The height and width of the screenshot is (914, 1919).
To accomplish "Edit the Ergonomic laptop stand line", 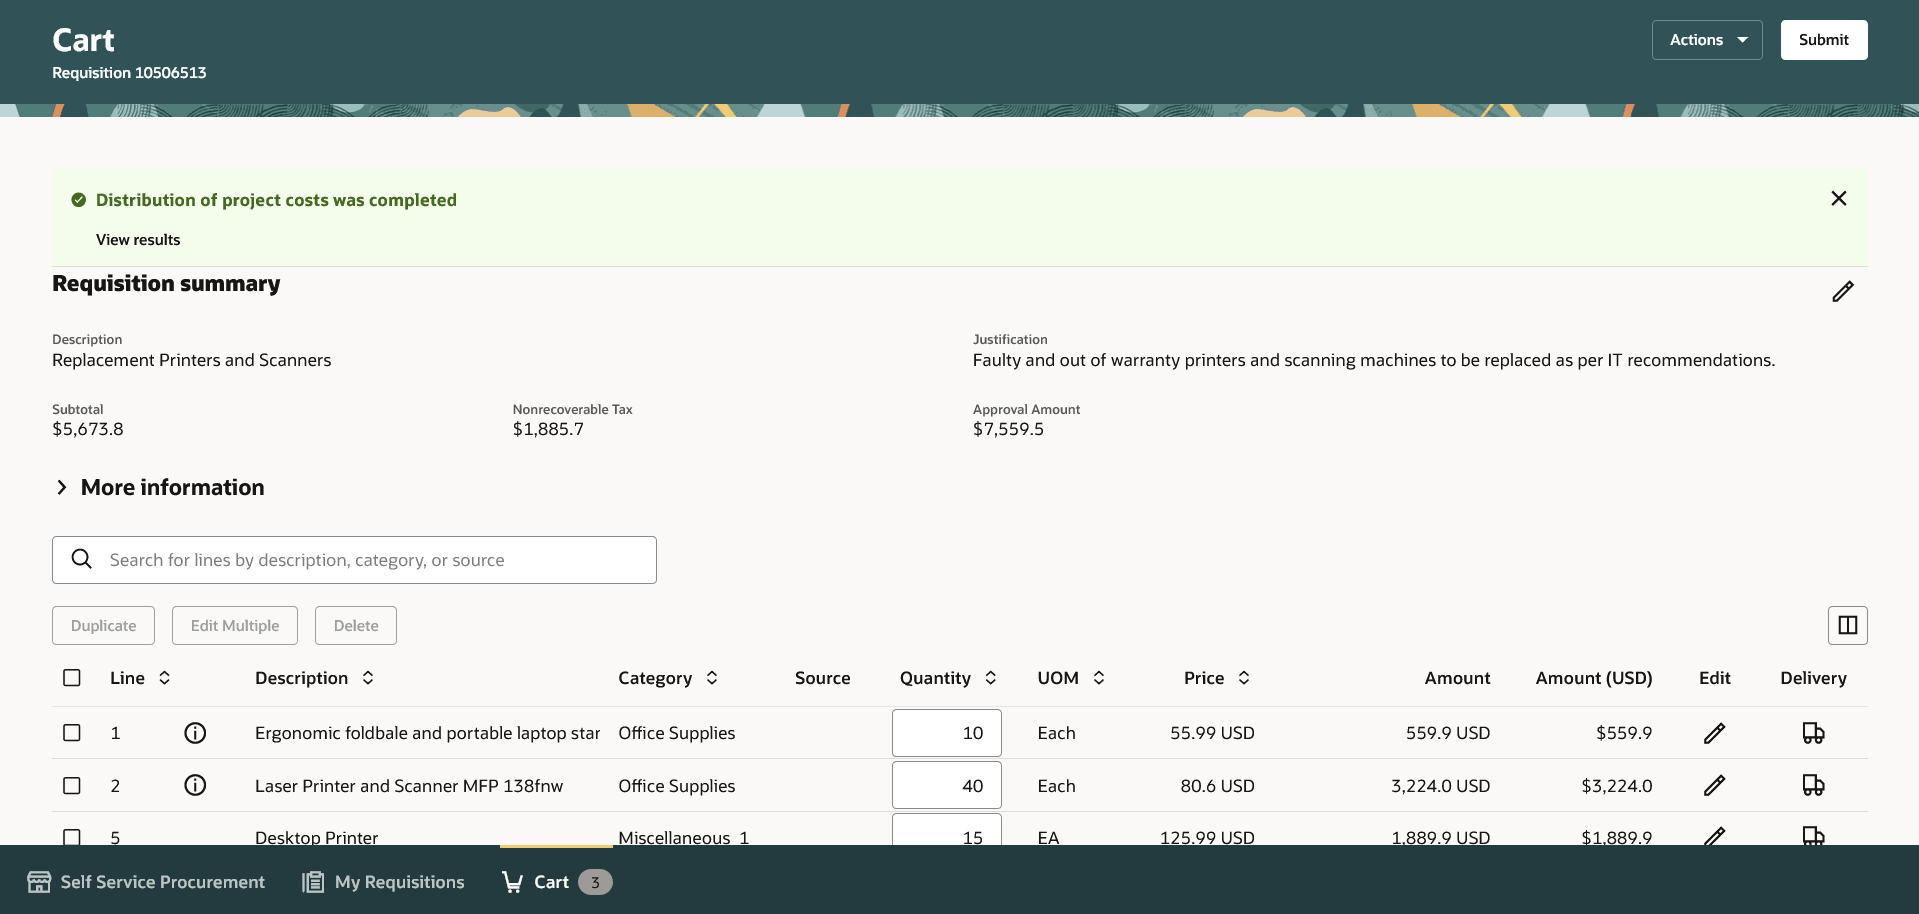I will [1714, 733].
